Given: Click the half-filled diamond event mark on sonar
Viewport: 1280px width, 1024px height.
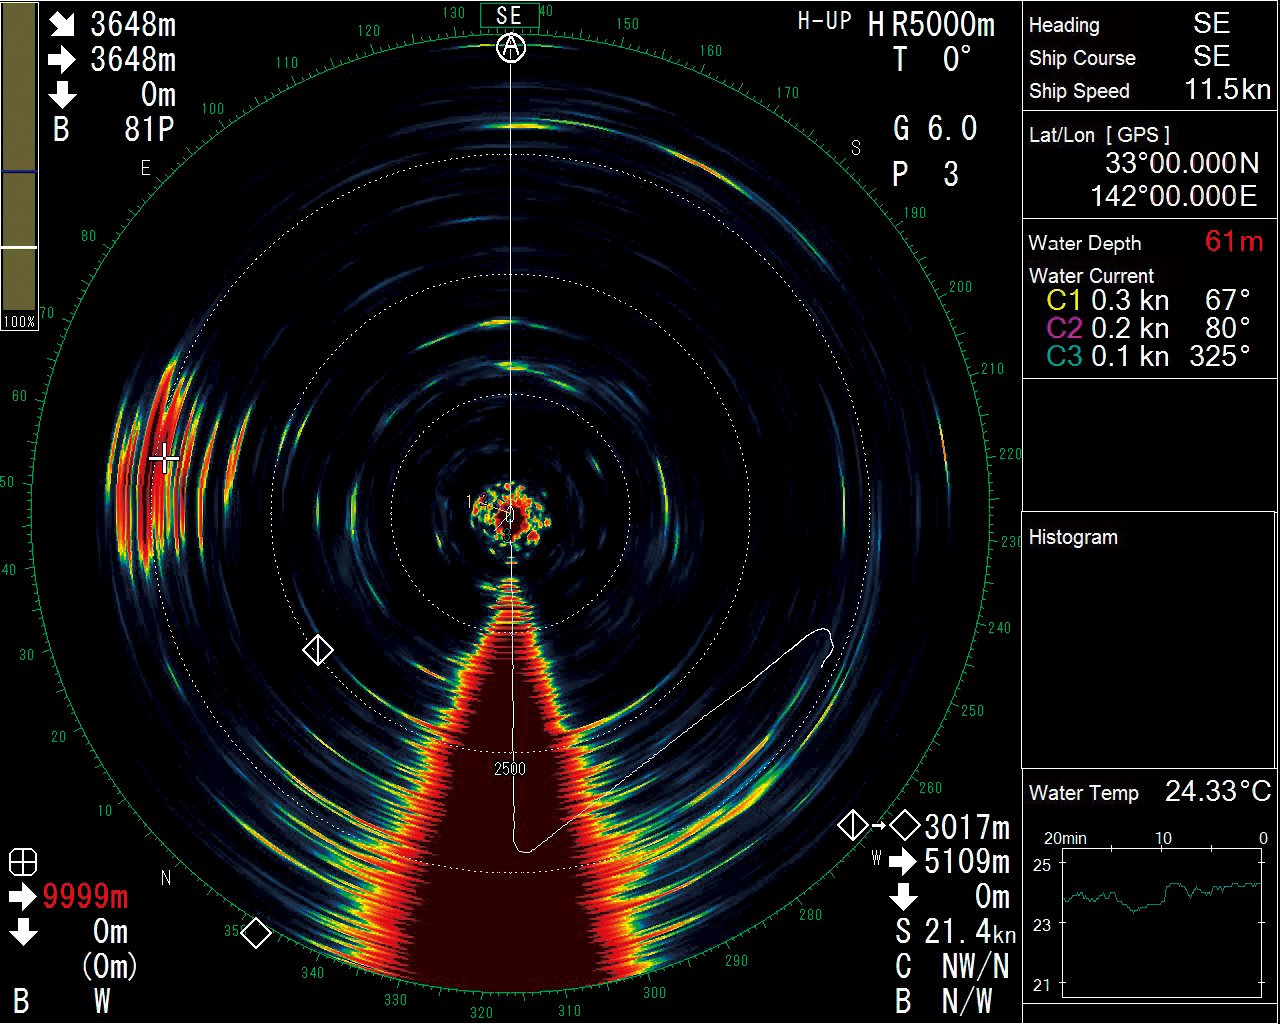Looking at the screenshot, I should tap(317, 650).
